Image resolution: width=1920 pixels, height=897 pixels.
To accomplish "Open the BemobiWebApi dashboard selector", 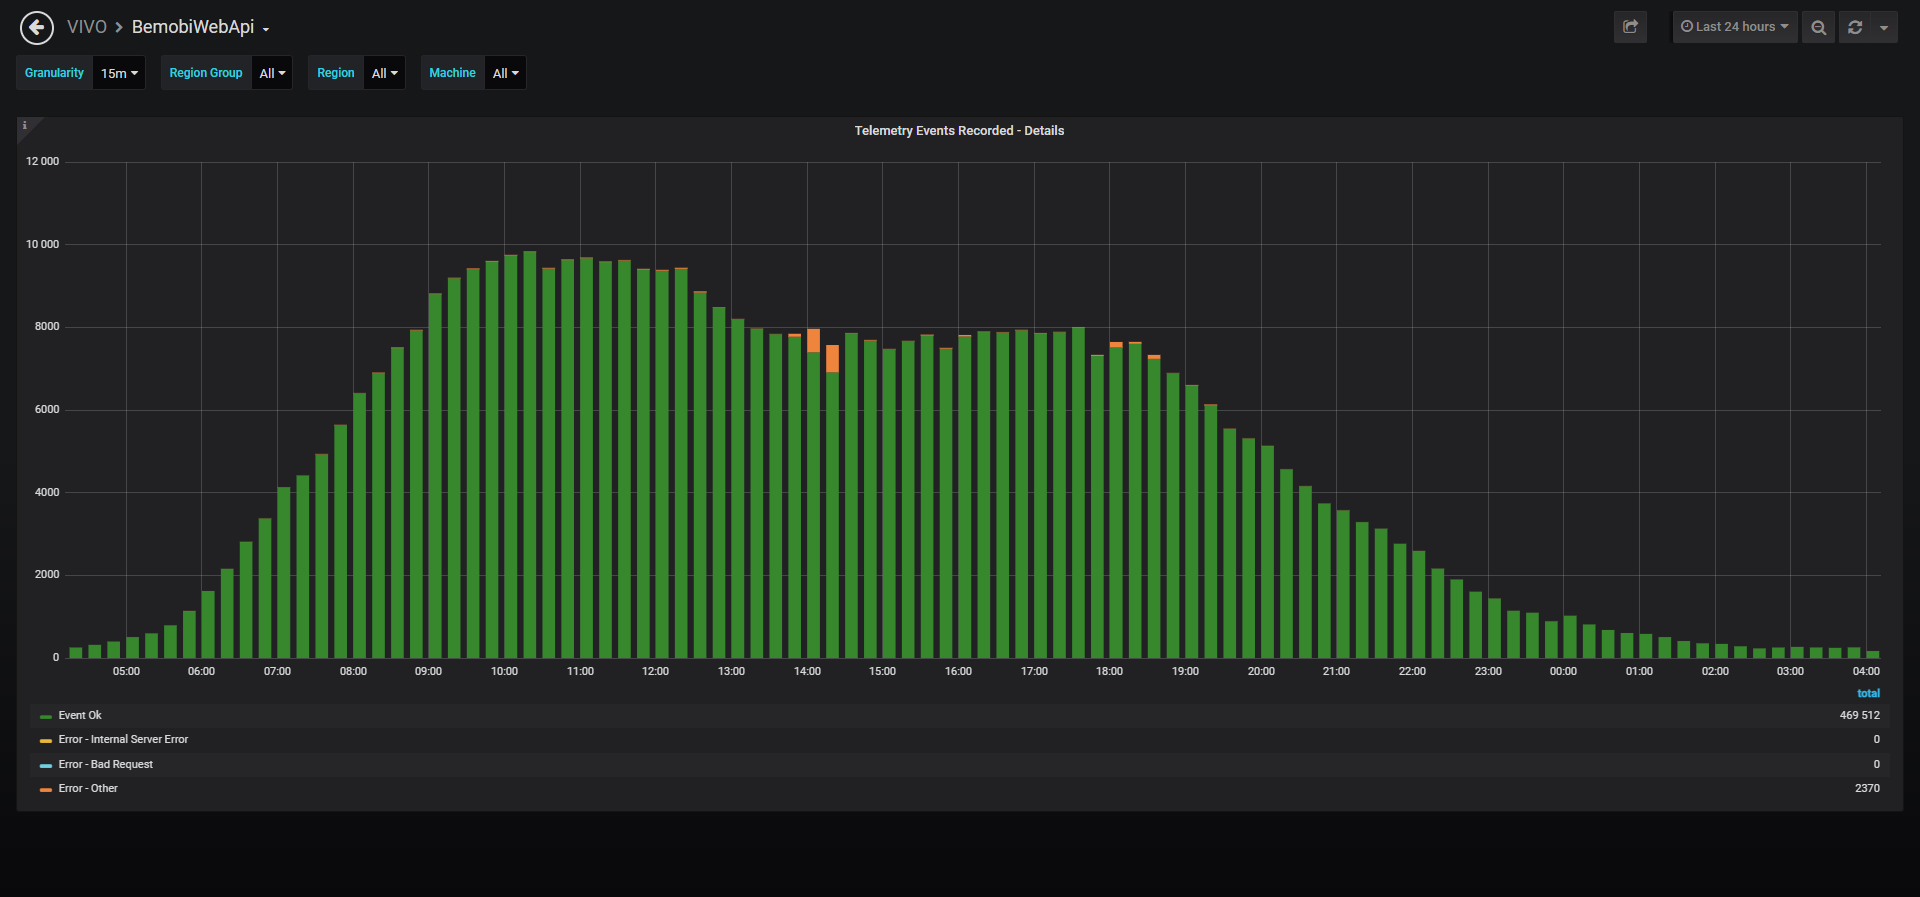I will click(x=201, y=27).
